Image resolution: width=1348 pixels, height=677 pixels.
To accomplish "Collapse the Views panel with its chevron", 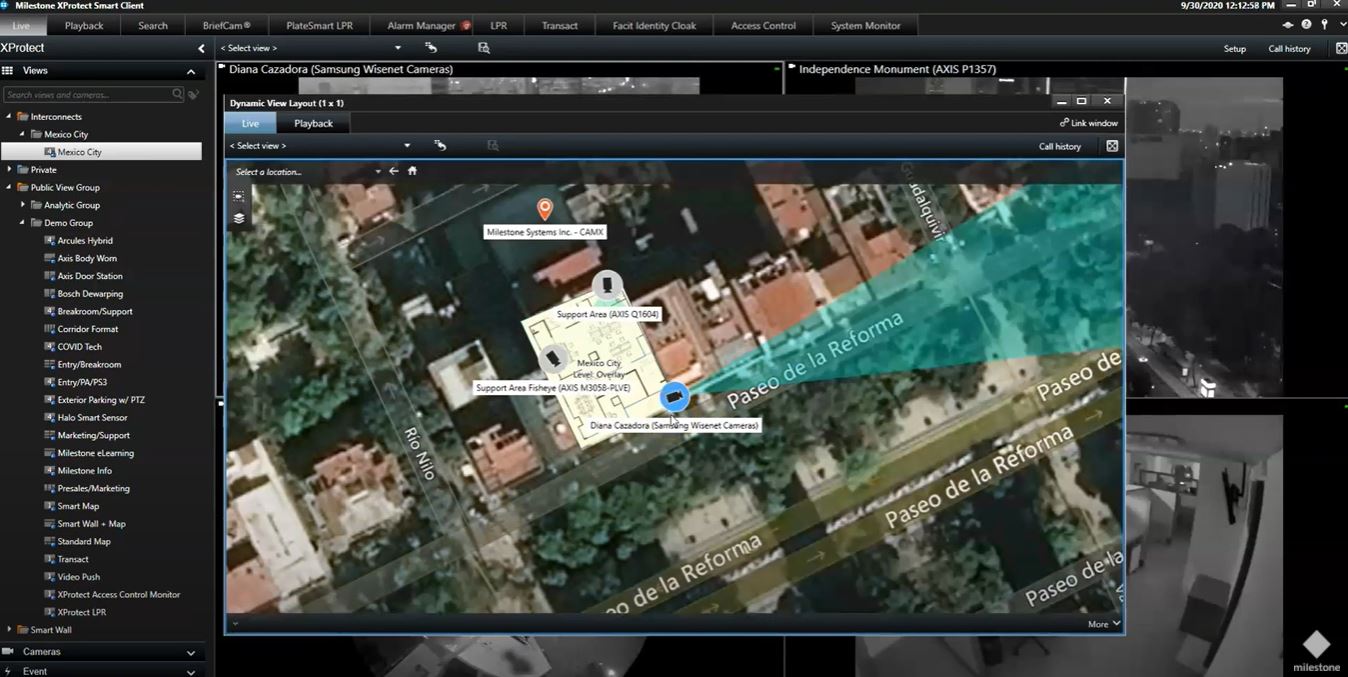I will [x=190, y=70].
